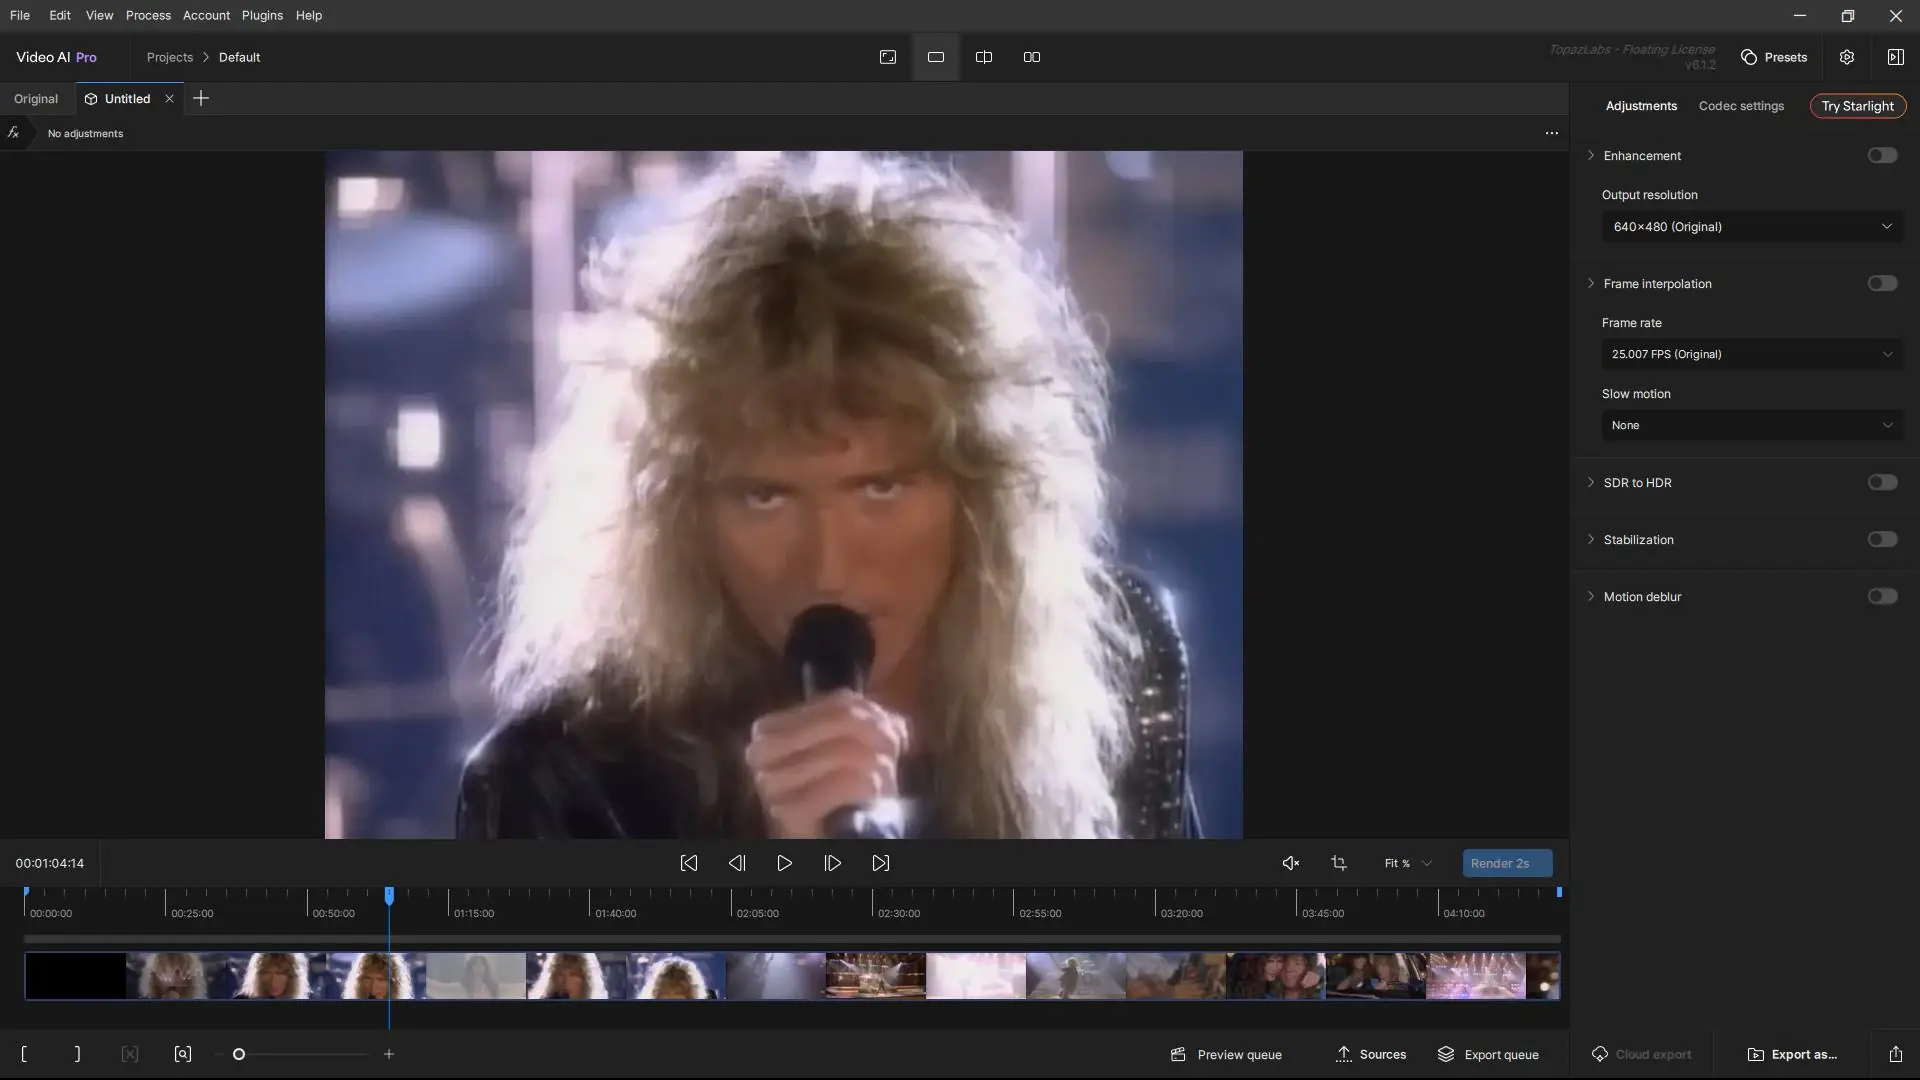1920x1080 pixels.
Task: Adjust the timeline zoom slider handle
Action: click(x=239, y=1054)
